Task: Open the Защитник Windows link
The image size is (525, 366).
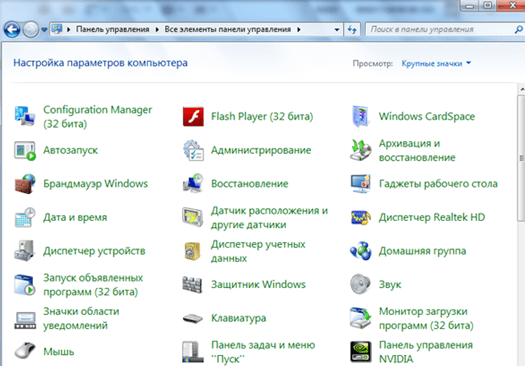Action: click(258, 284)
